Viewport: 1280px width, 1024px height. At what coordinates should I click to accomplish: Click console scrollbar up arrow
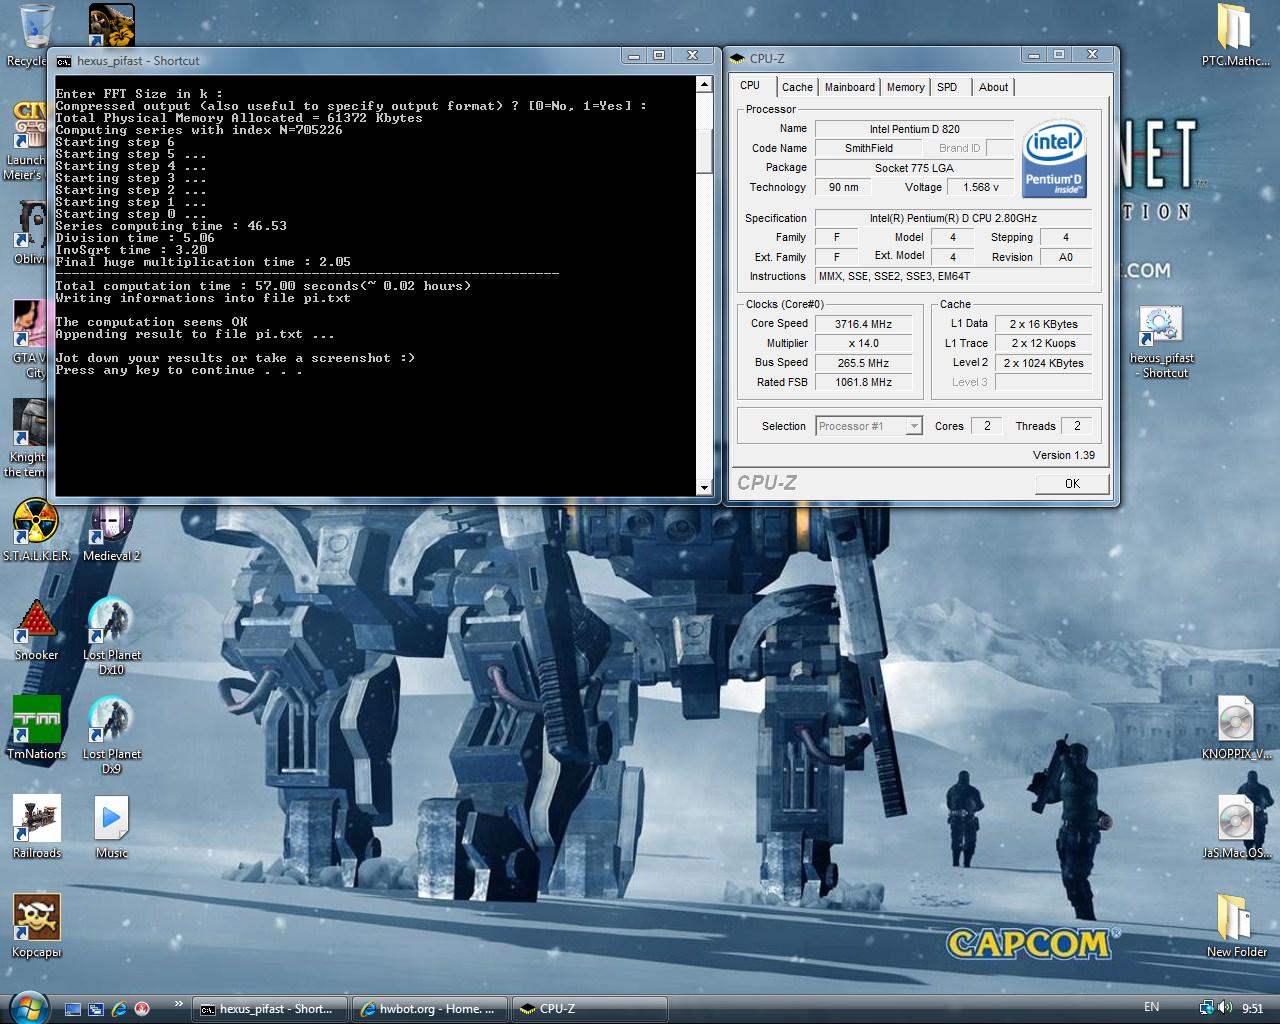(x=704, y=85)
